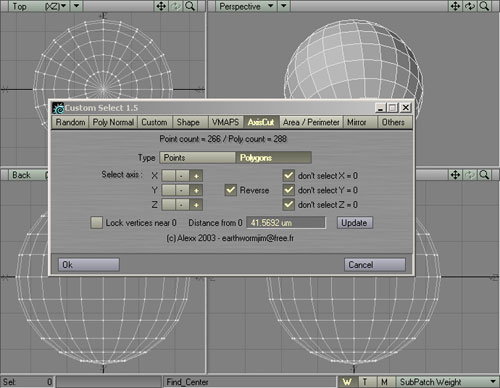Enable Lock vertices near 0 checkbox
This screenshot has width=500, height=388.
97,223
